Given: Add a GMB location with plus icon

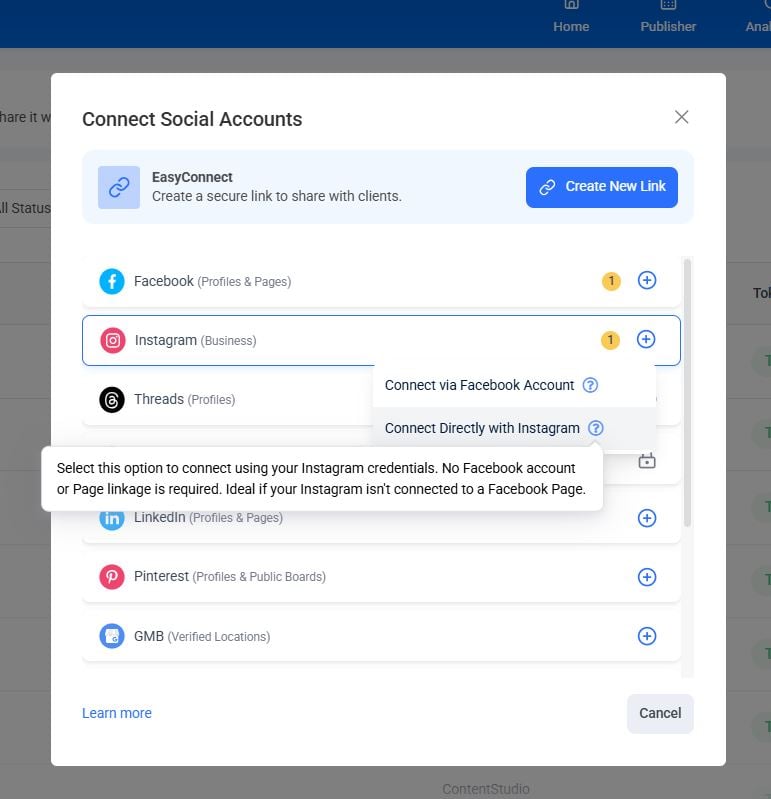Looking at the screenshot, I should pyautogui.click(x=647, y=636).
